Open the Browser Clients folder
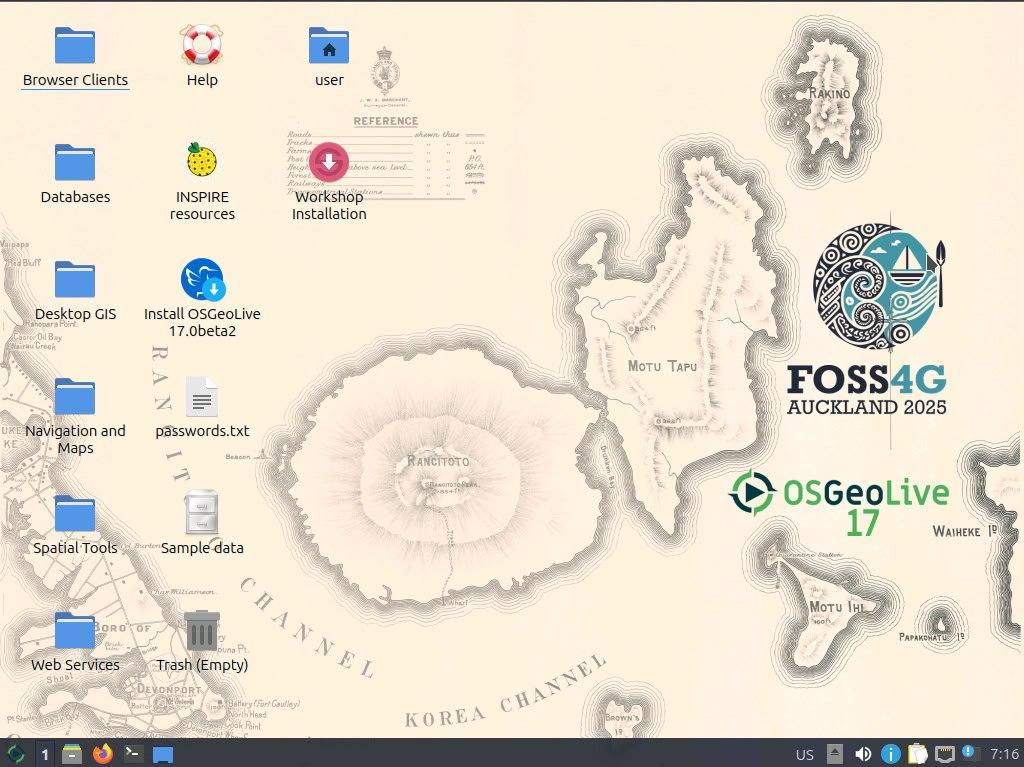This screenshot has width=1024, height=767. coord(75,47)
